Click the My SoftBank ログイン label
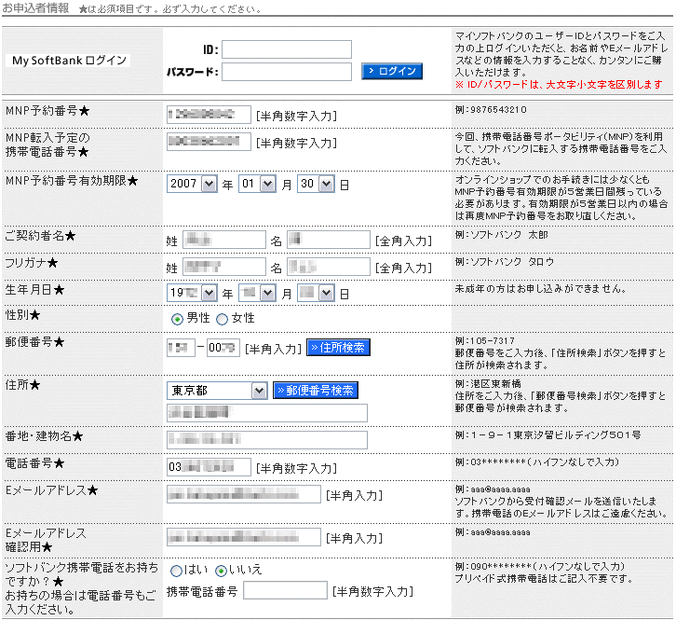 [69, 60]
